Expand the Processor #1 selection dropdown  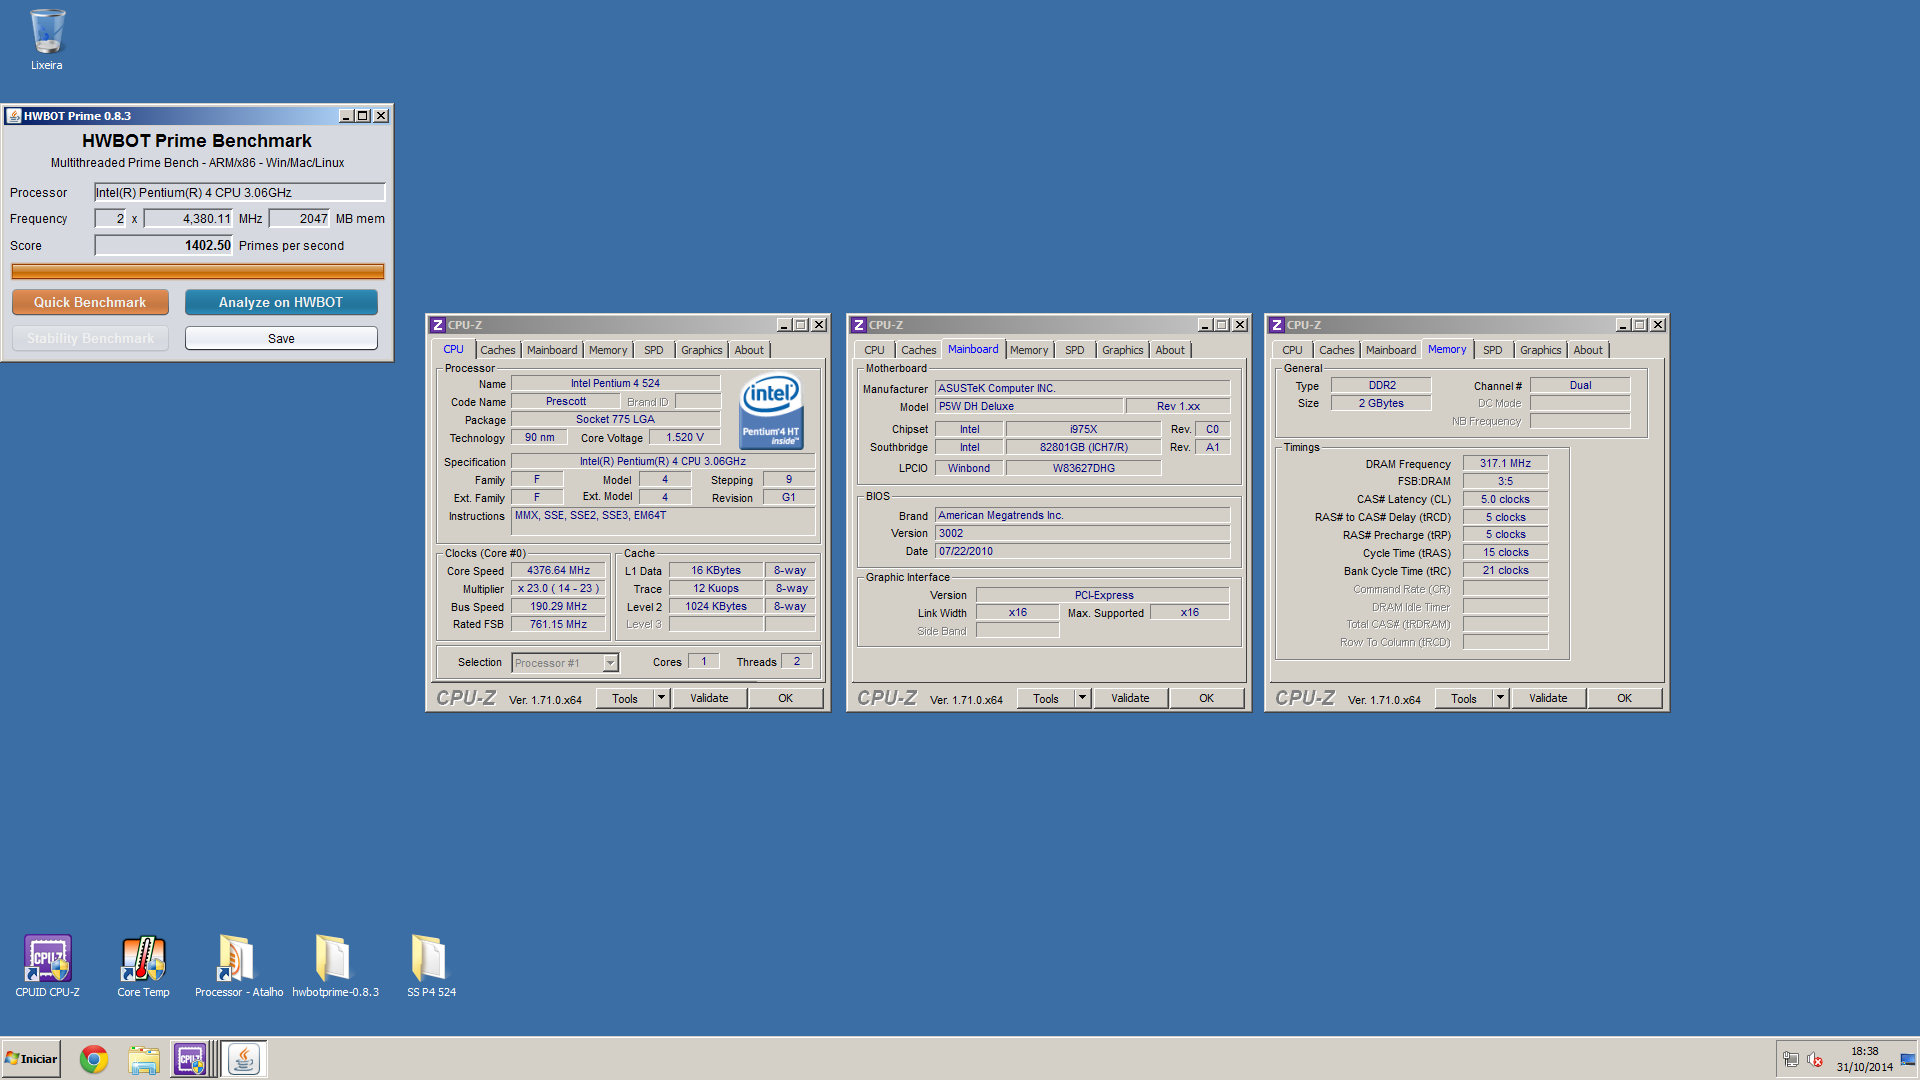tap(610, 663)
